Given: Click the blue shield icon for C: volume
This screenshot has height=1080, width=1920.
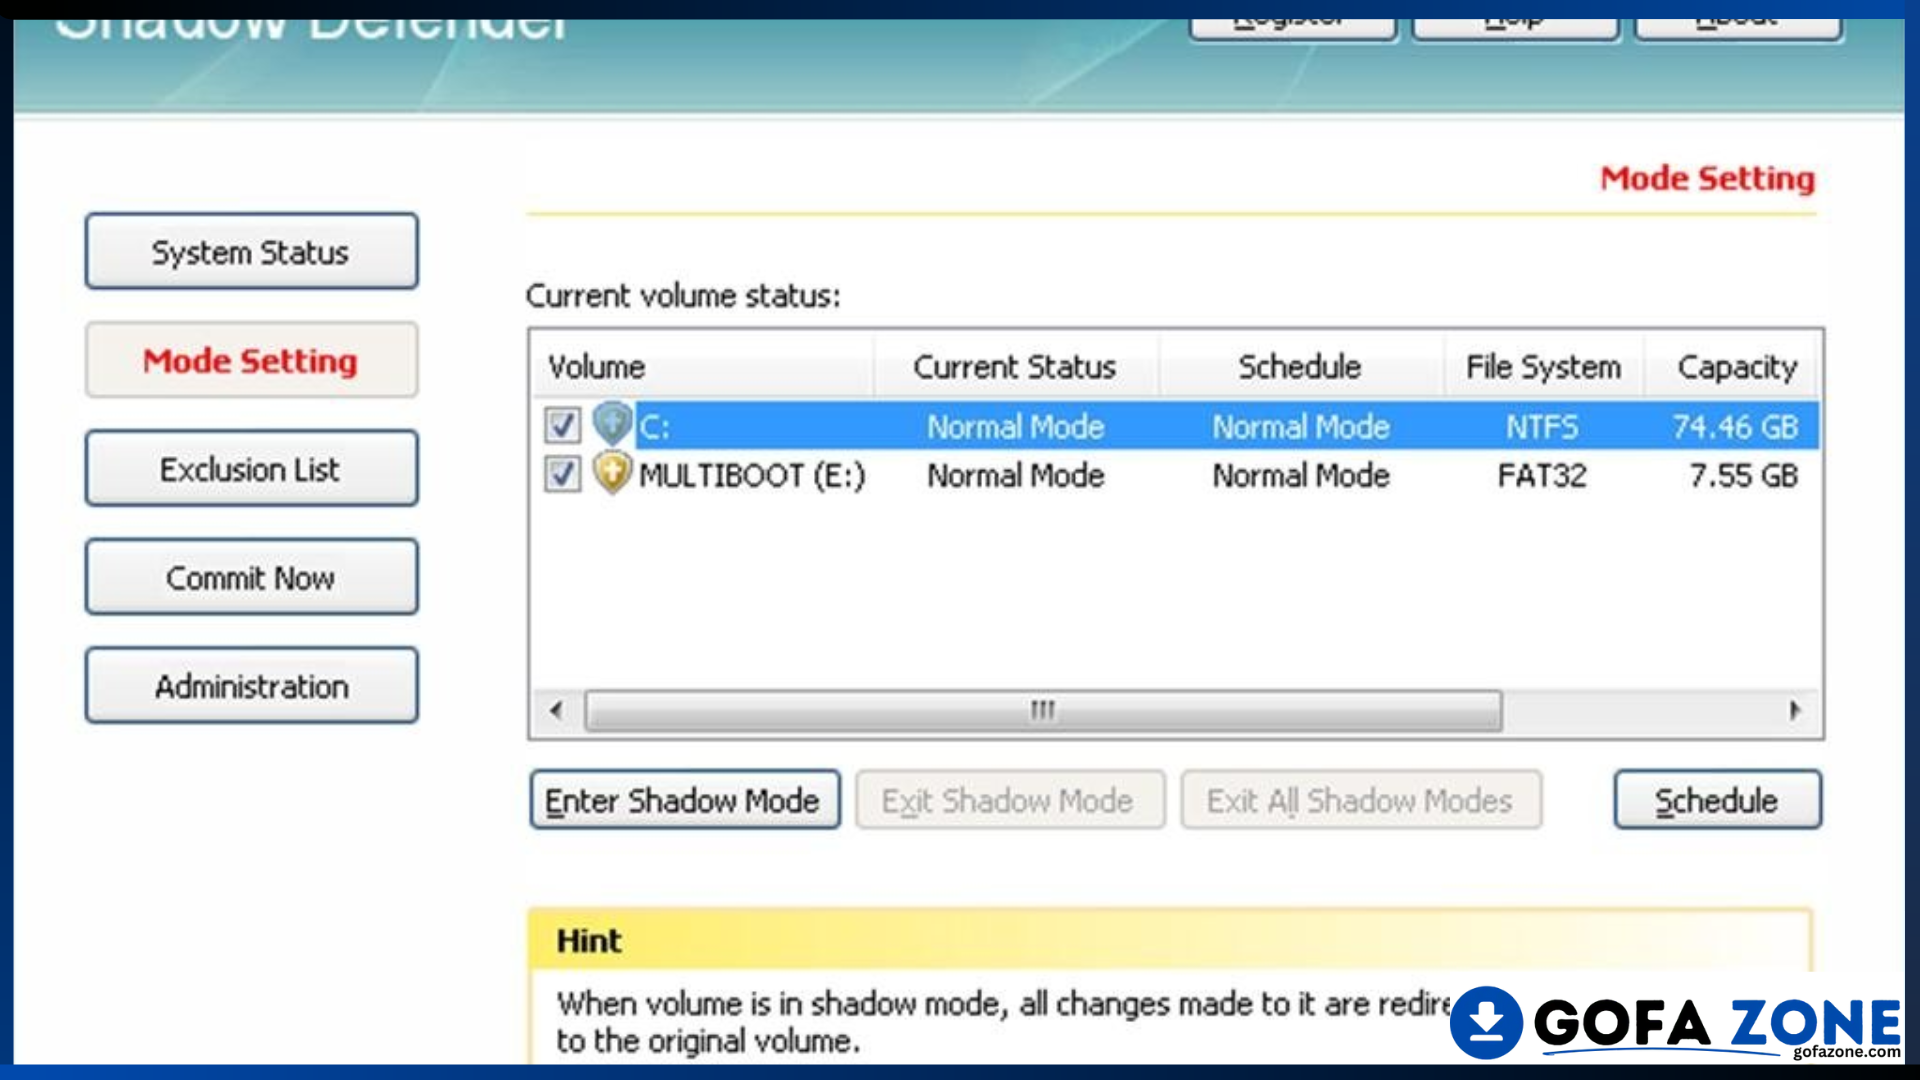Looking at the screenshot, I should (x=612, y=425).
